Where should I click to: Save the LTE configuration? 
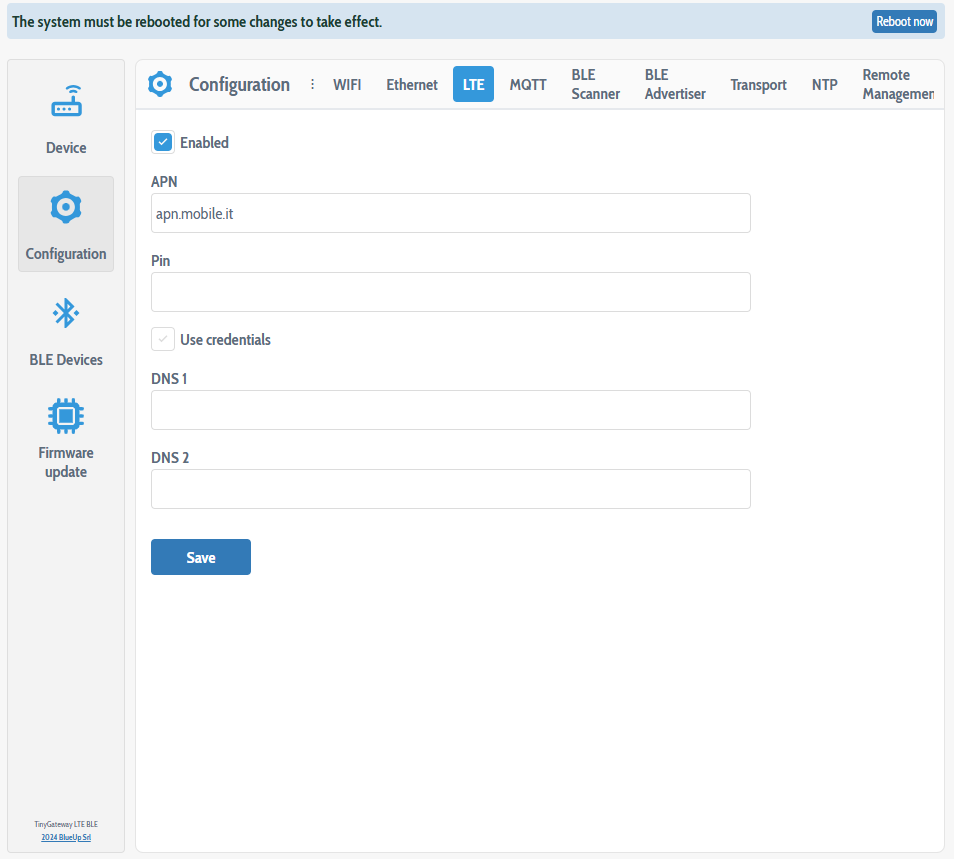(201, 557)
